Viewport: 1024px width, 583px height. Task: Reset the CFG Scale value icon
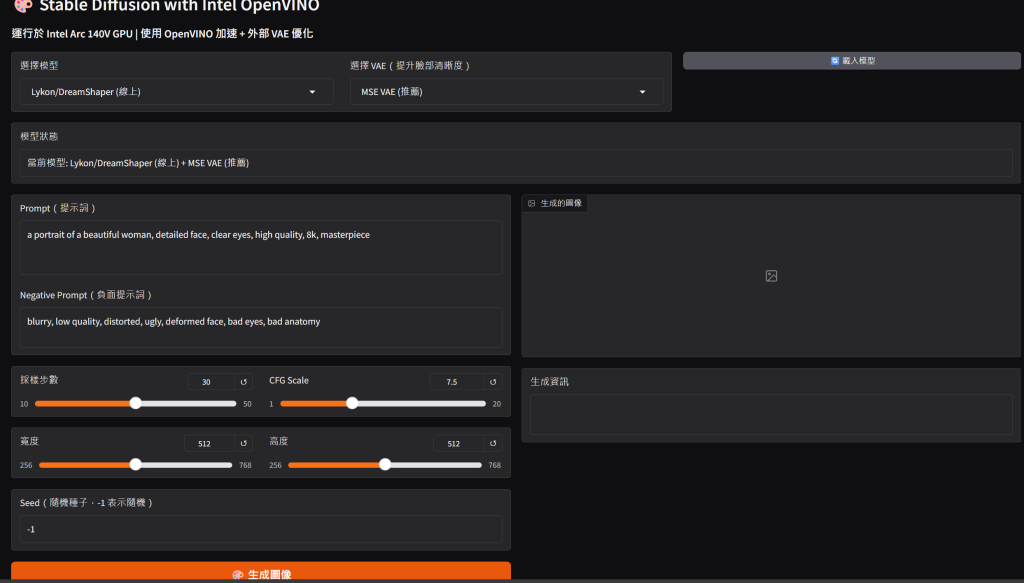493,382
